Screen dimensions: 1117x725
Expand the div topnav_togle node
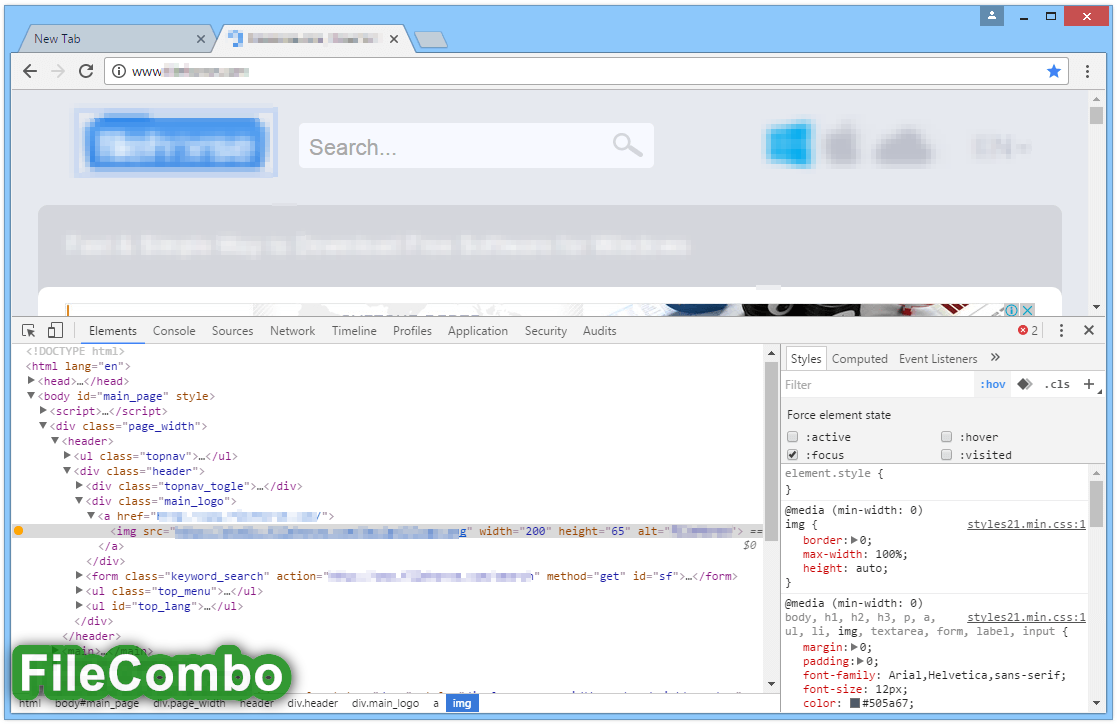(x=79, y=486)
